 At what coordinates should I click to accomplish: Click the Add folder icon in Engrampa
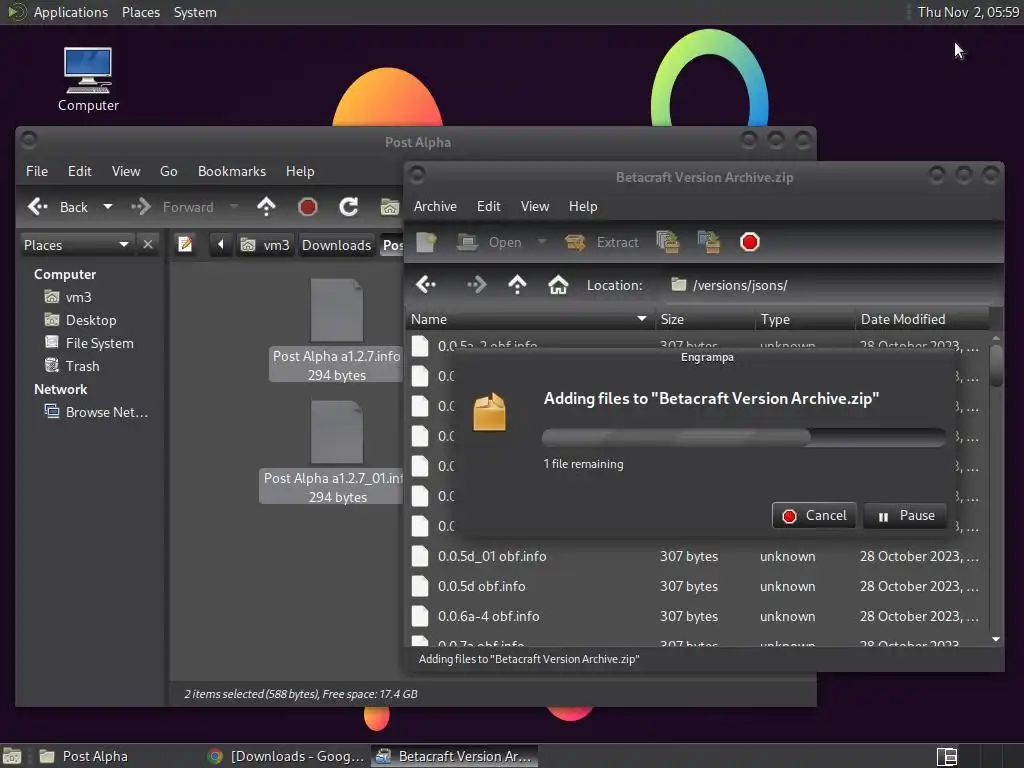709,242
